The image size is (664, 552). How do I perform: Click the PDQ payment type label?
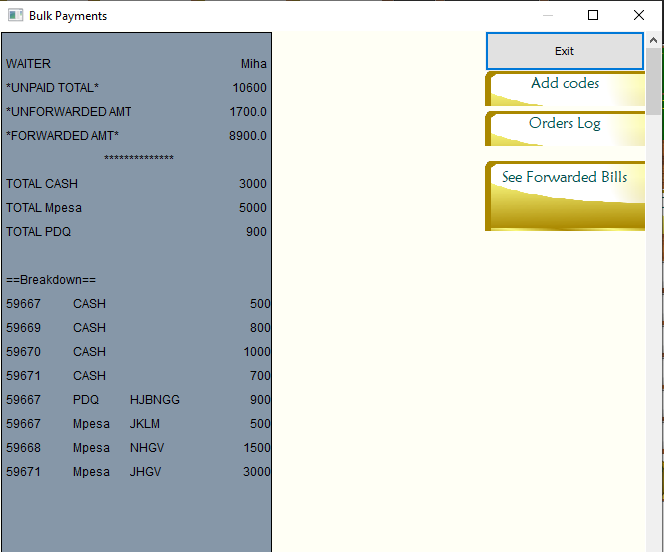(x=86, y=400)
